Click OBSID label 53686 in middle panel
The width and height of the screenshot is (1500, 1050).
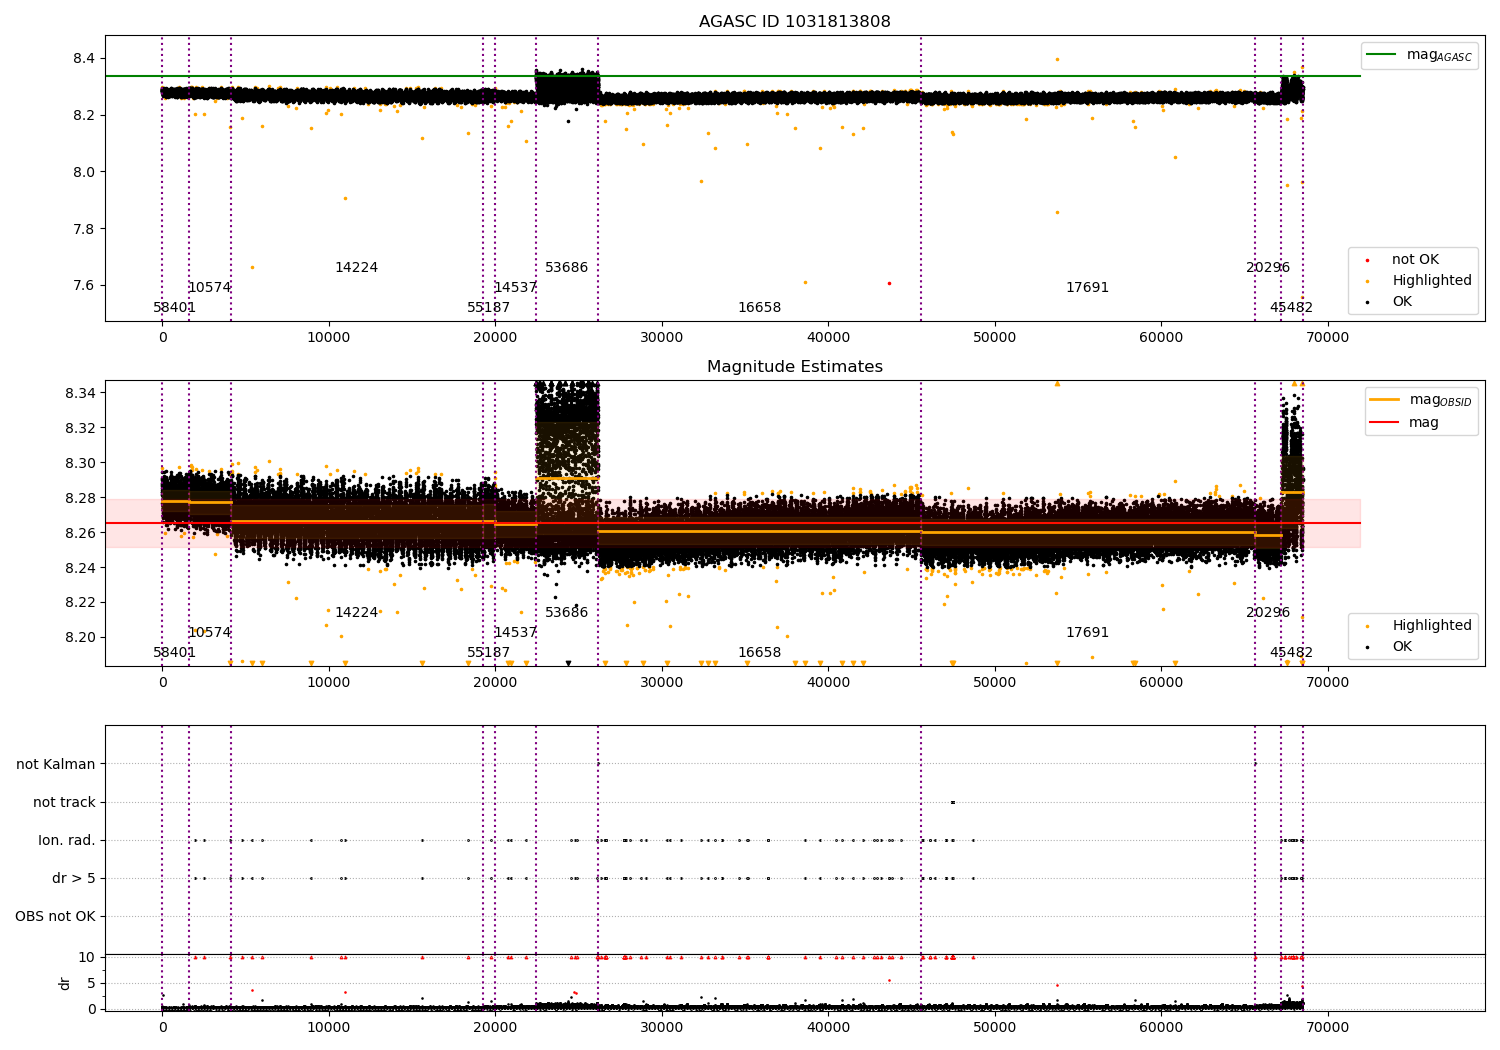pyautogui.click(x=567, y=613)
